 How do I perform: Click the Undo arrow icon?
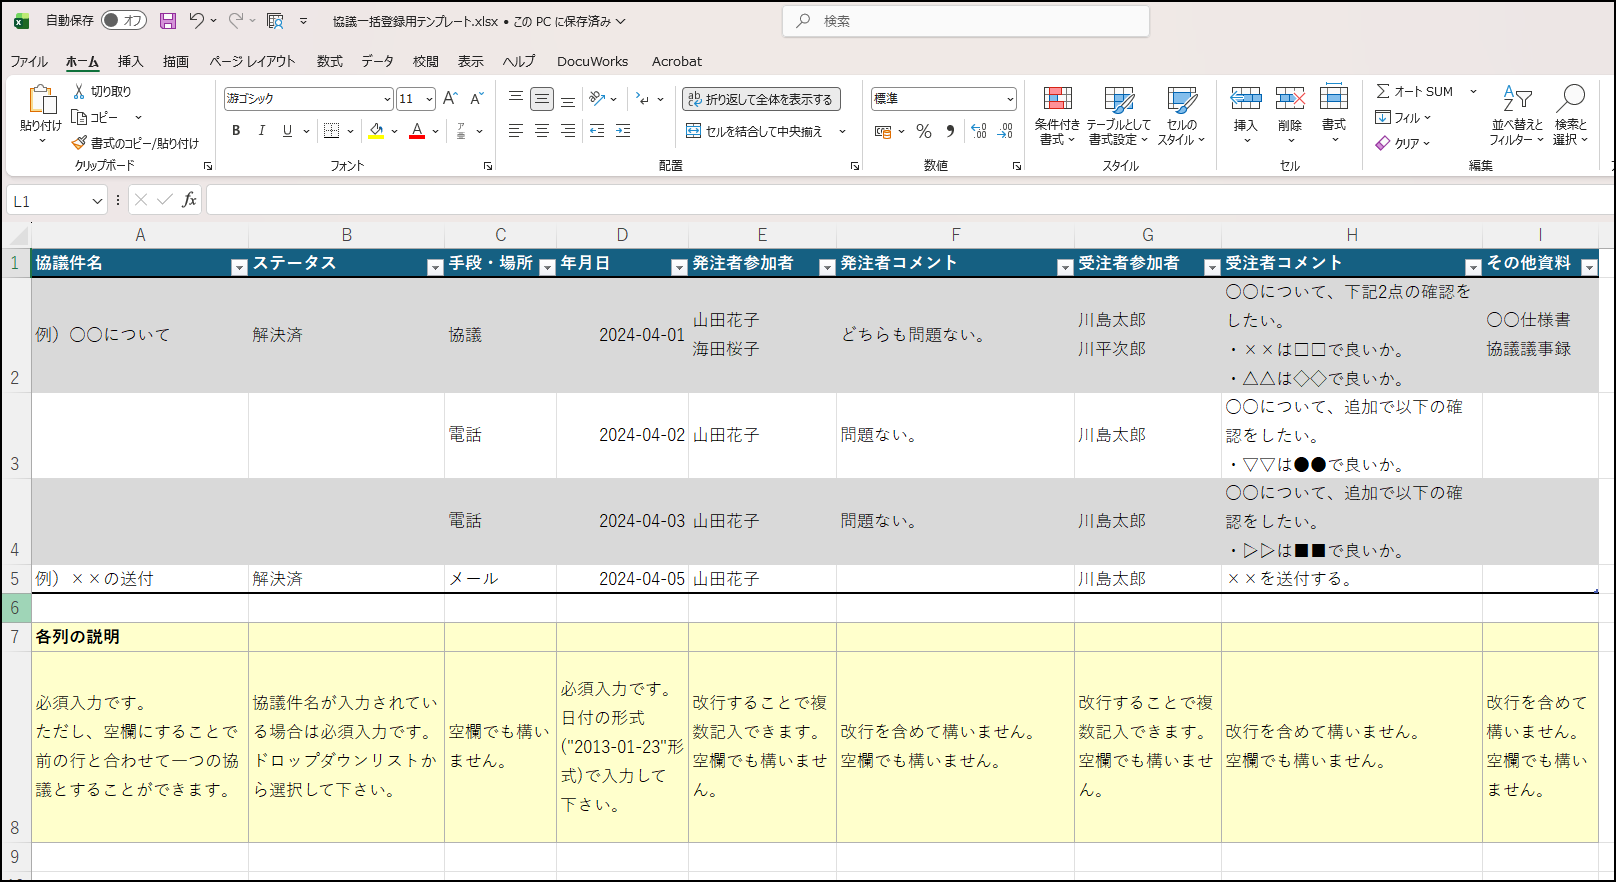[196, 21]
